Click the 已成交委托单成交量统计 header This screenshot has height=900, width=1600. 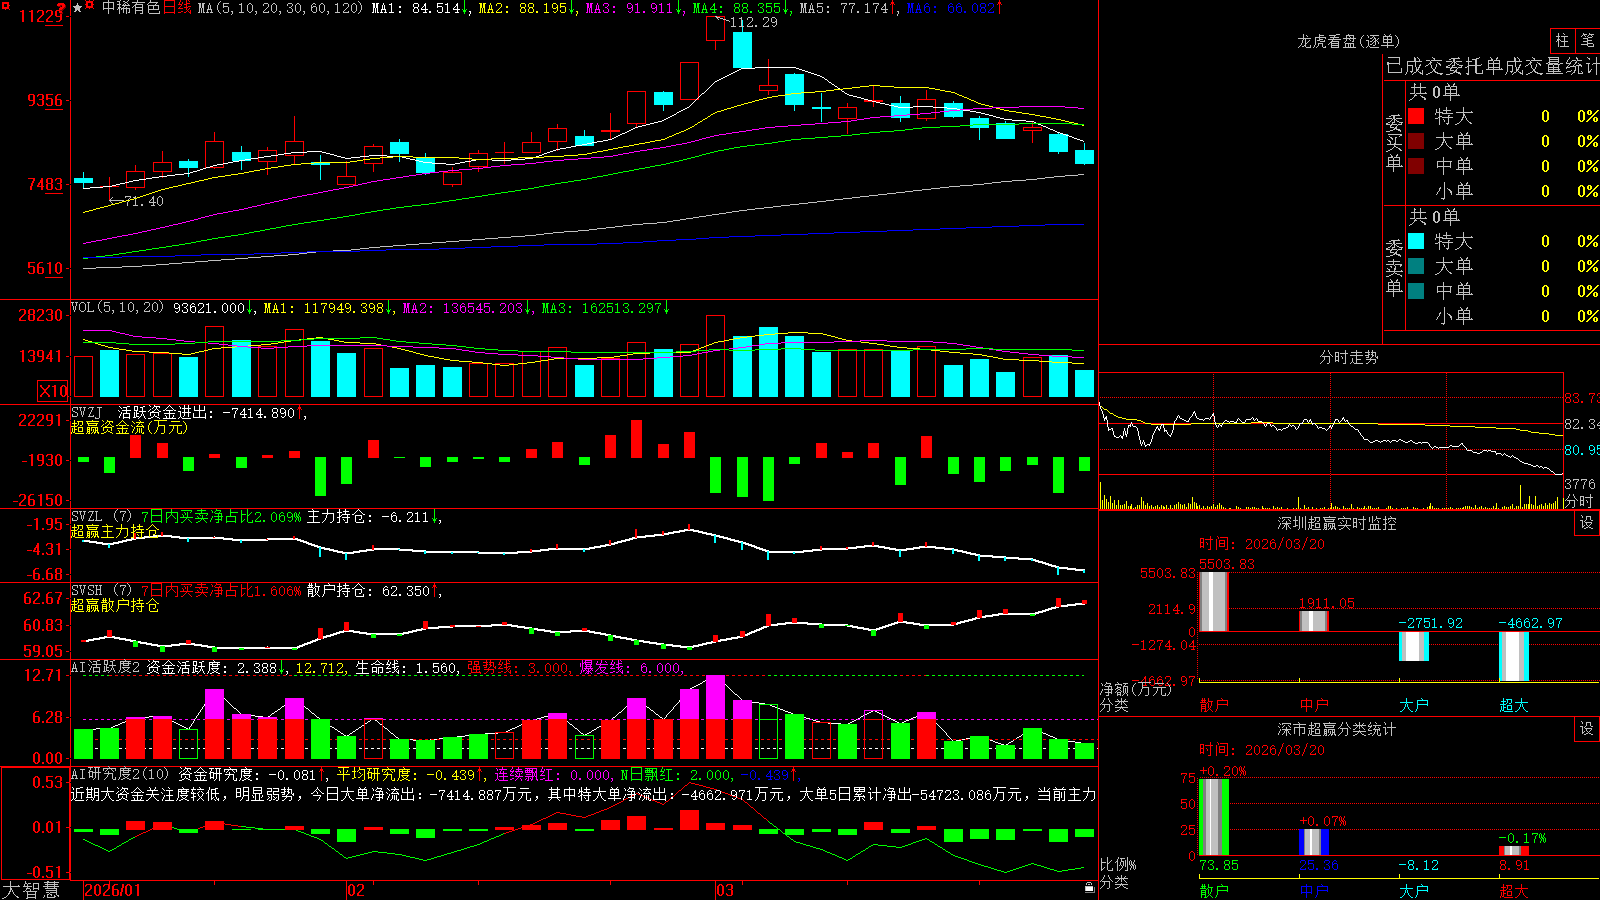(x=1492, y=66)
